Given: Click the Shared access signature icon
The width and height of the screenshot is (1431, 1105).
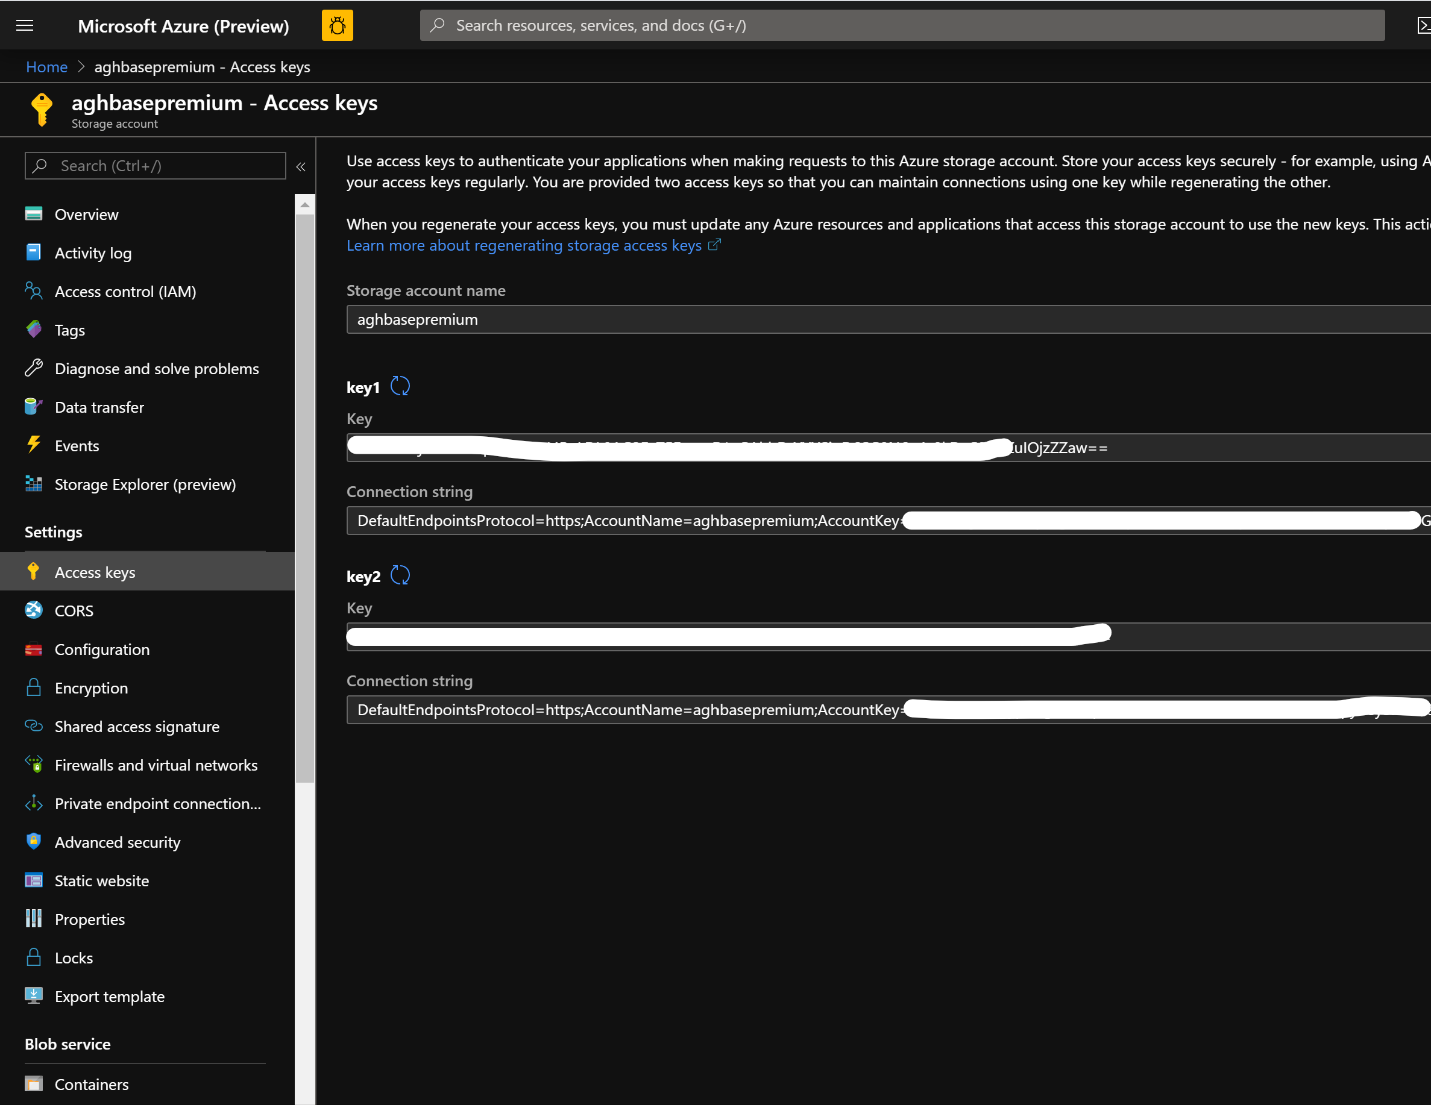Looking at the screenshot, I should pos(34,726).
